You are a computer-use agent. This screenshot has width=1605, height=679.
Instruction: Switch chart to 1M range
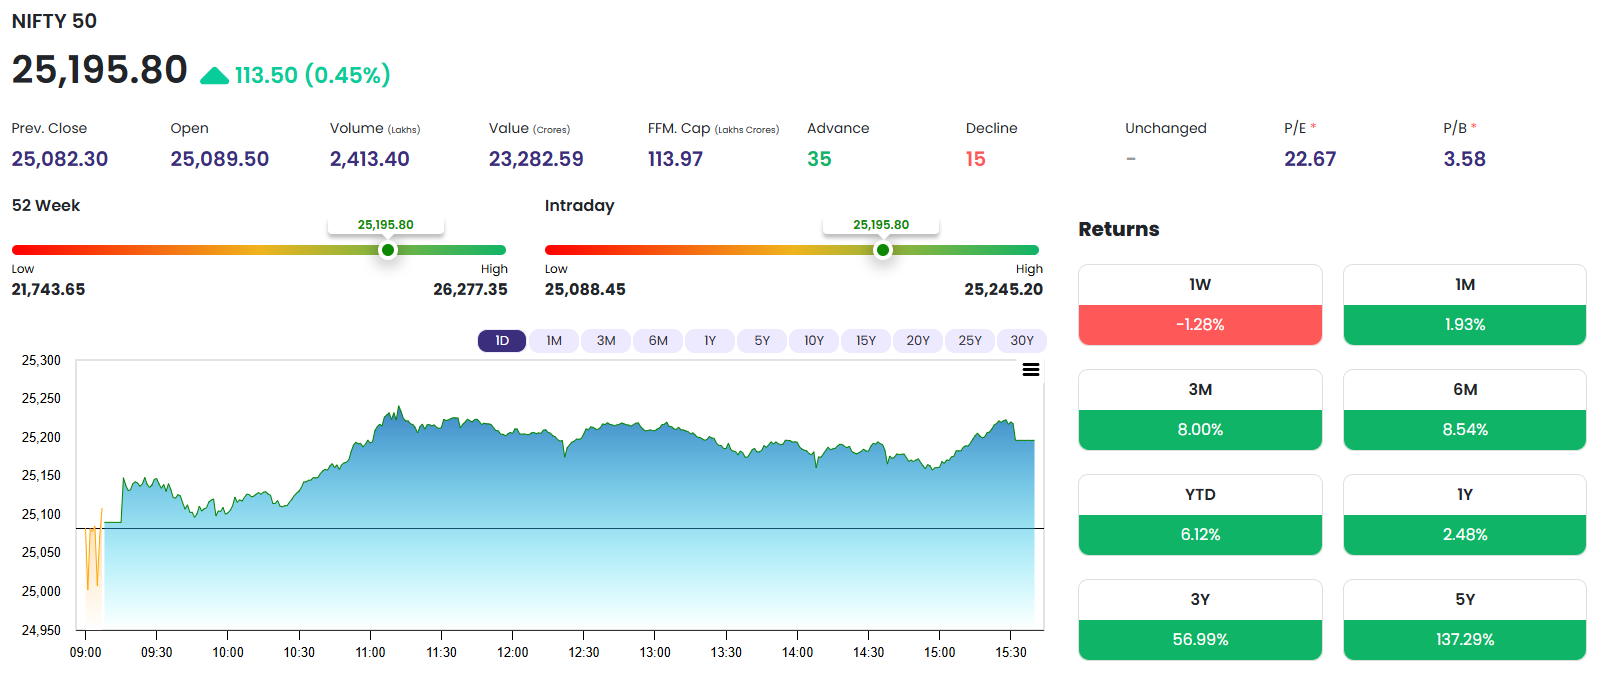point(554,341)
